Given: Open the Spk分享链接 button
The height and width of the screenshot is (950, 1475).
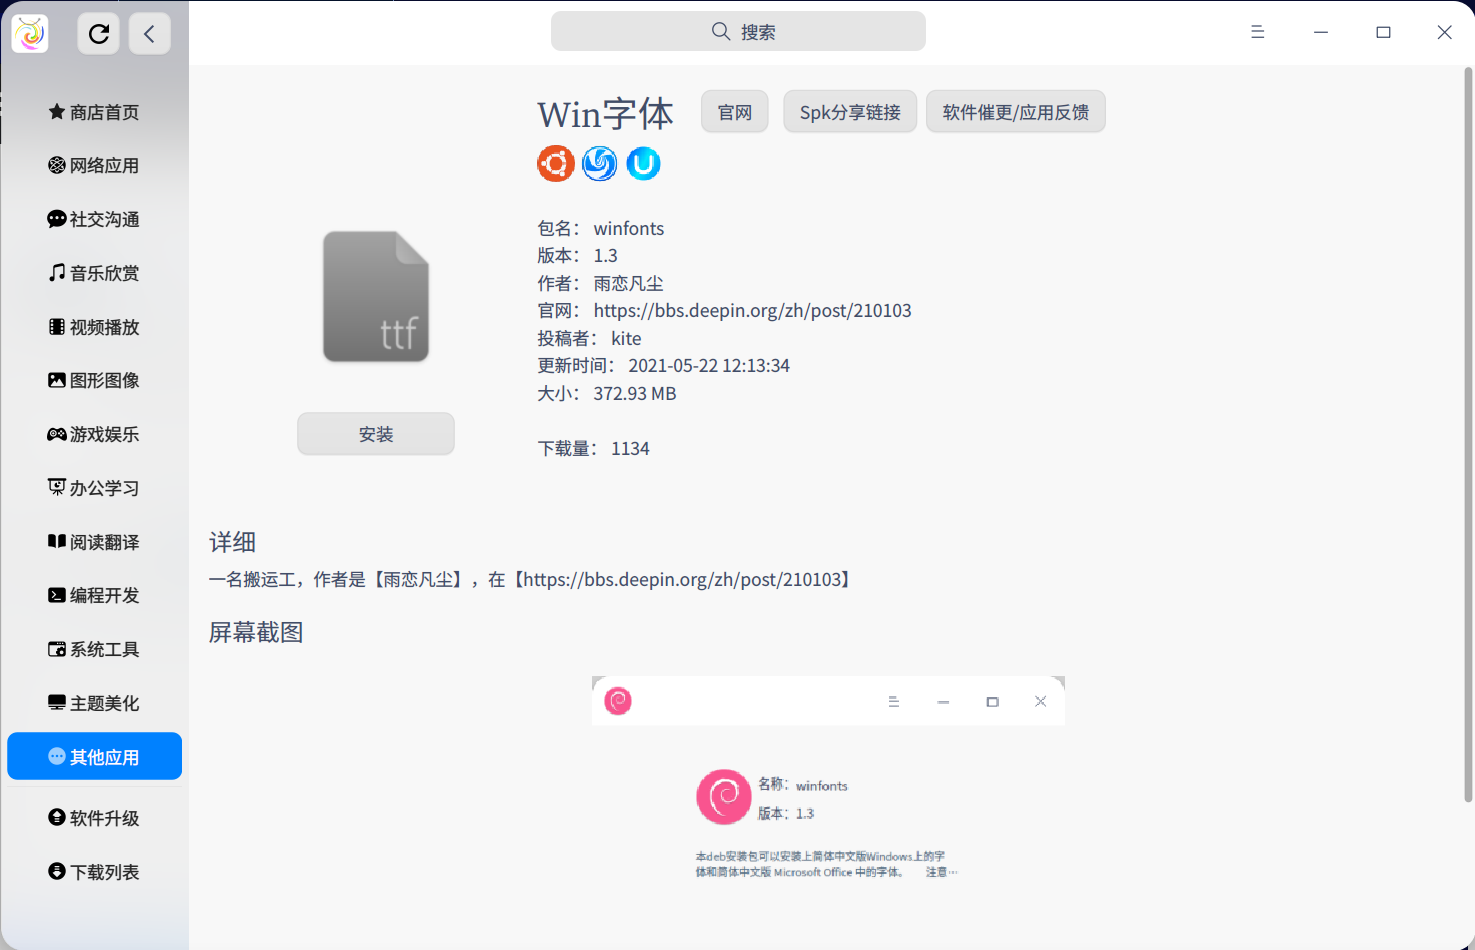Looking at the screenshot, I should click(x=849, y=111).
